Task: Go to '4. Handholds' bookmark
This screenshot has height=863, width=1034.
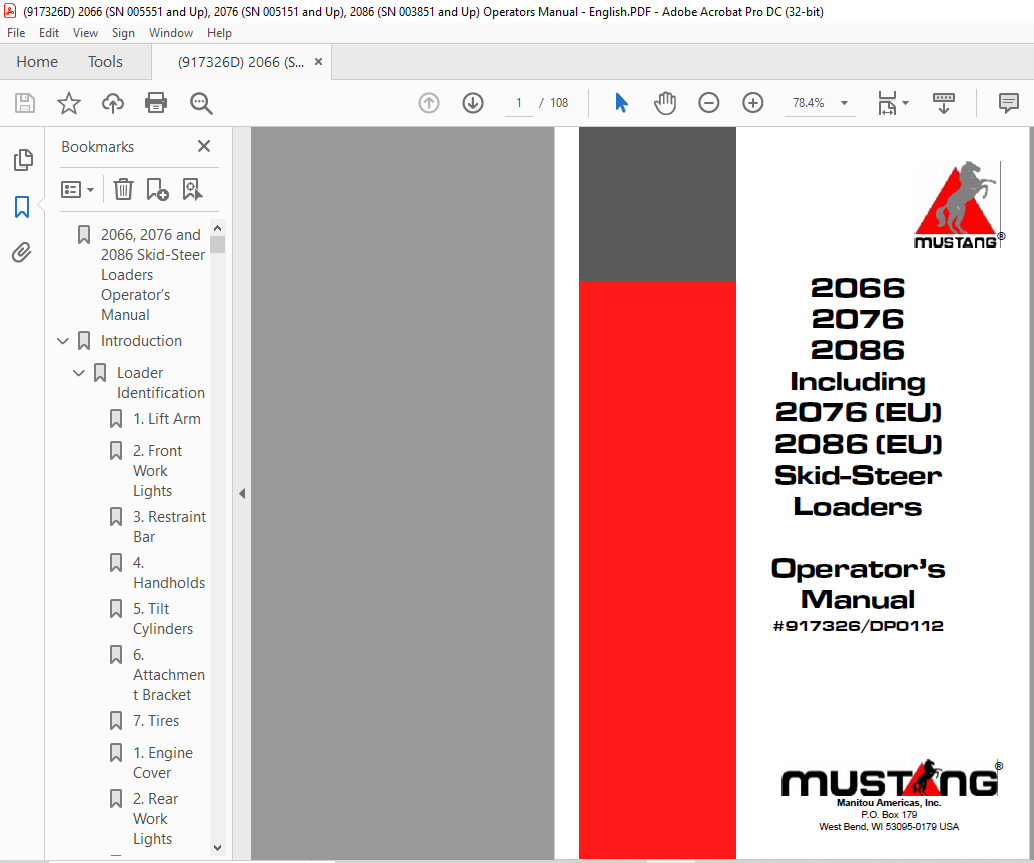Action: point(169,573)
